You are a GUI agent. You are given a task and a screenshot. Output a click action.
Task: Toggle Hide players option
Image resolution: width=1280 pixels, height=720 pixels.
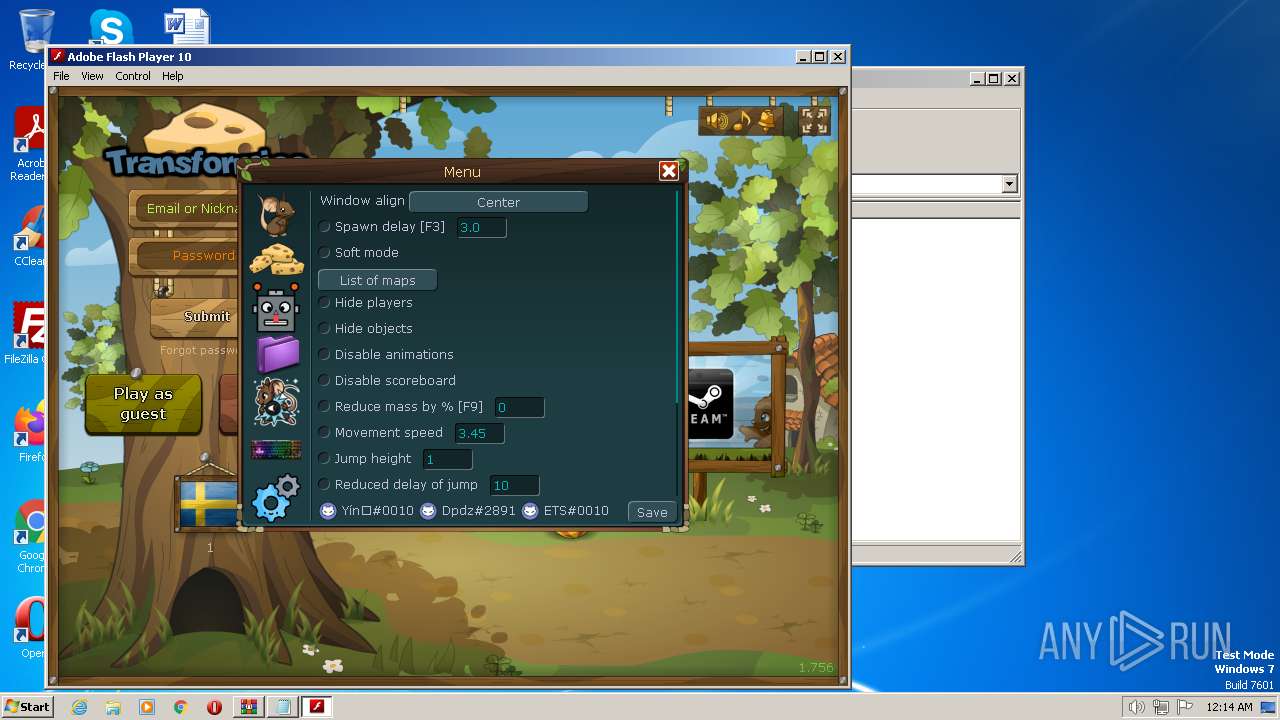[x=325, y=303]
